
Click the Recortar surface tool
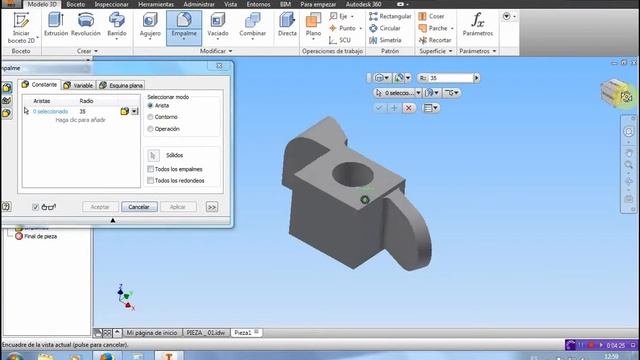tap(435, 40)
